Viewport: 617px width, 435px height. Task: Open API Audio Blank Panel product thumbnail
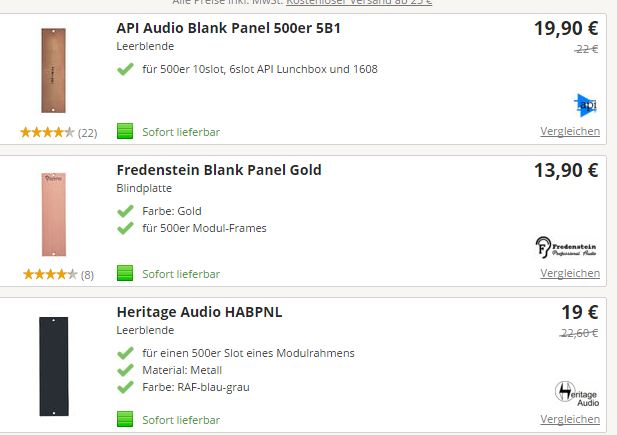point(54,70)
